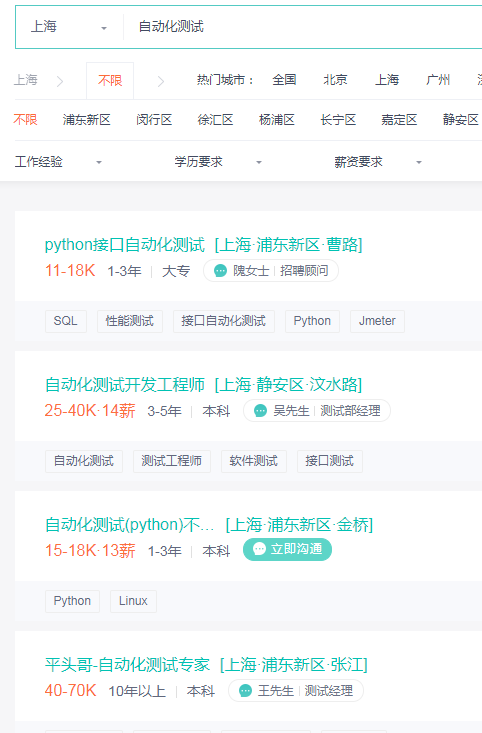The image size is (482, 733).
Task: Click chat icon beside 王先生 测试经理
Action: click(245, 691)
